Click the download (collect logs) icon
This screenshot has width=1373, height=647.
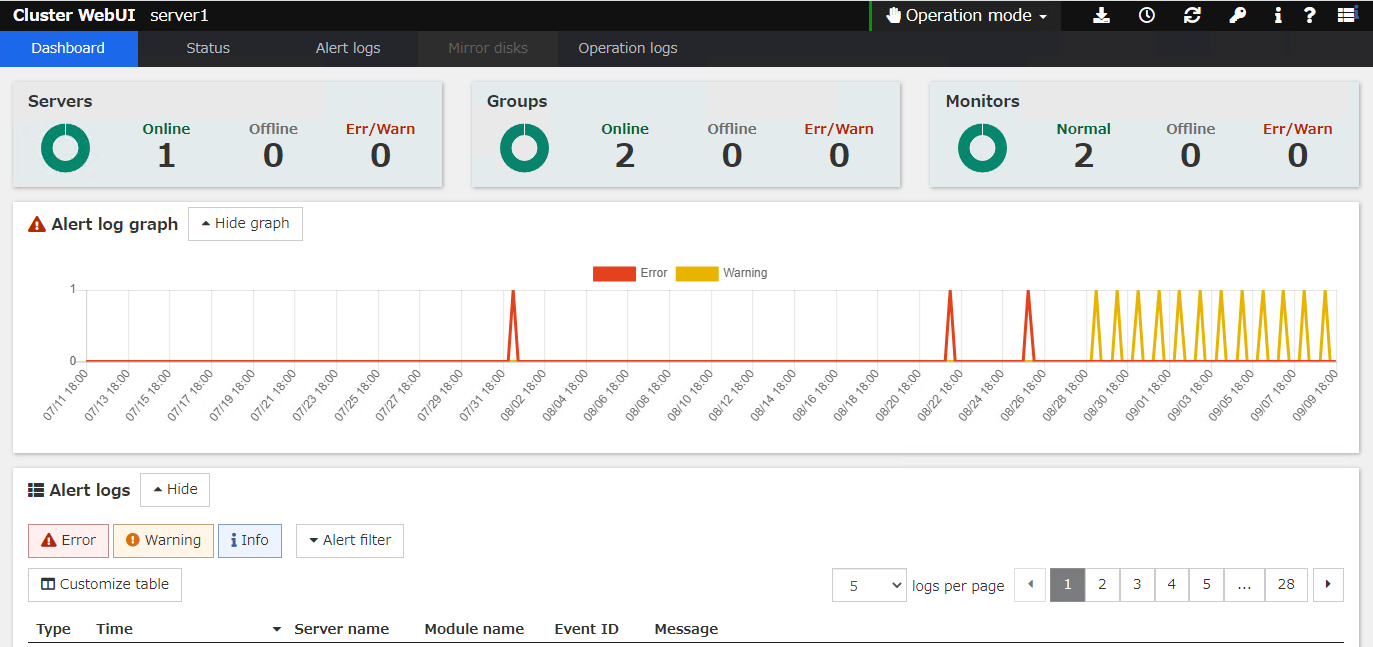pos(1101,15)
